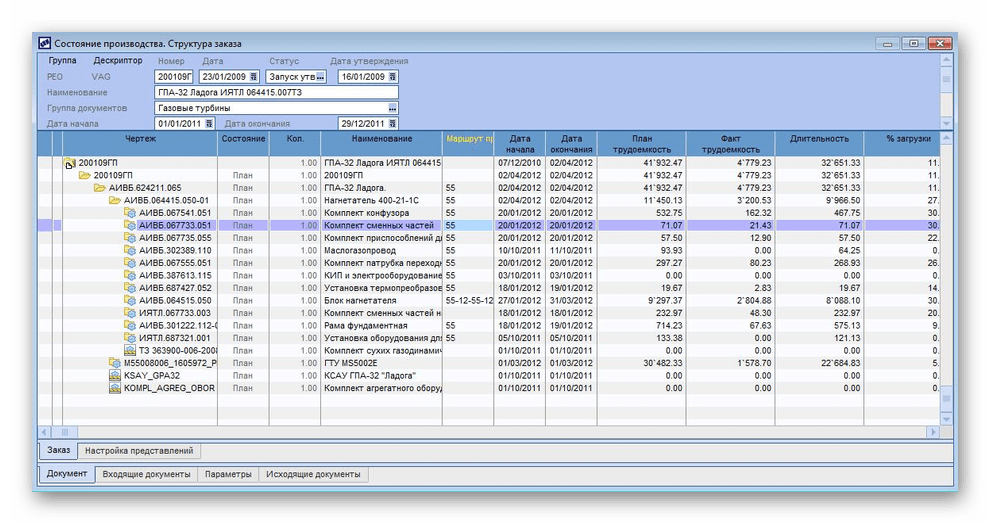Click the route cell 55-12-55-12
The height and width of the screenshot is (524, 990).
coord(468,301)
